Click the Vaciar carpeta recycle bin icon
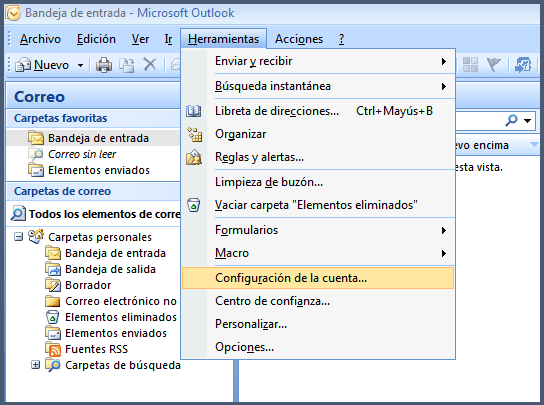Screen dimensions: 544x405 [x=194, y=205]
